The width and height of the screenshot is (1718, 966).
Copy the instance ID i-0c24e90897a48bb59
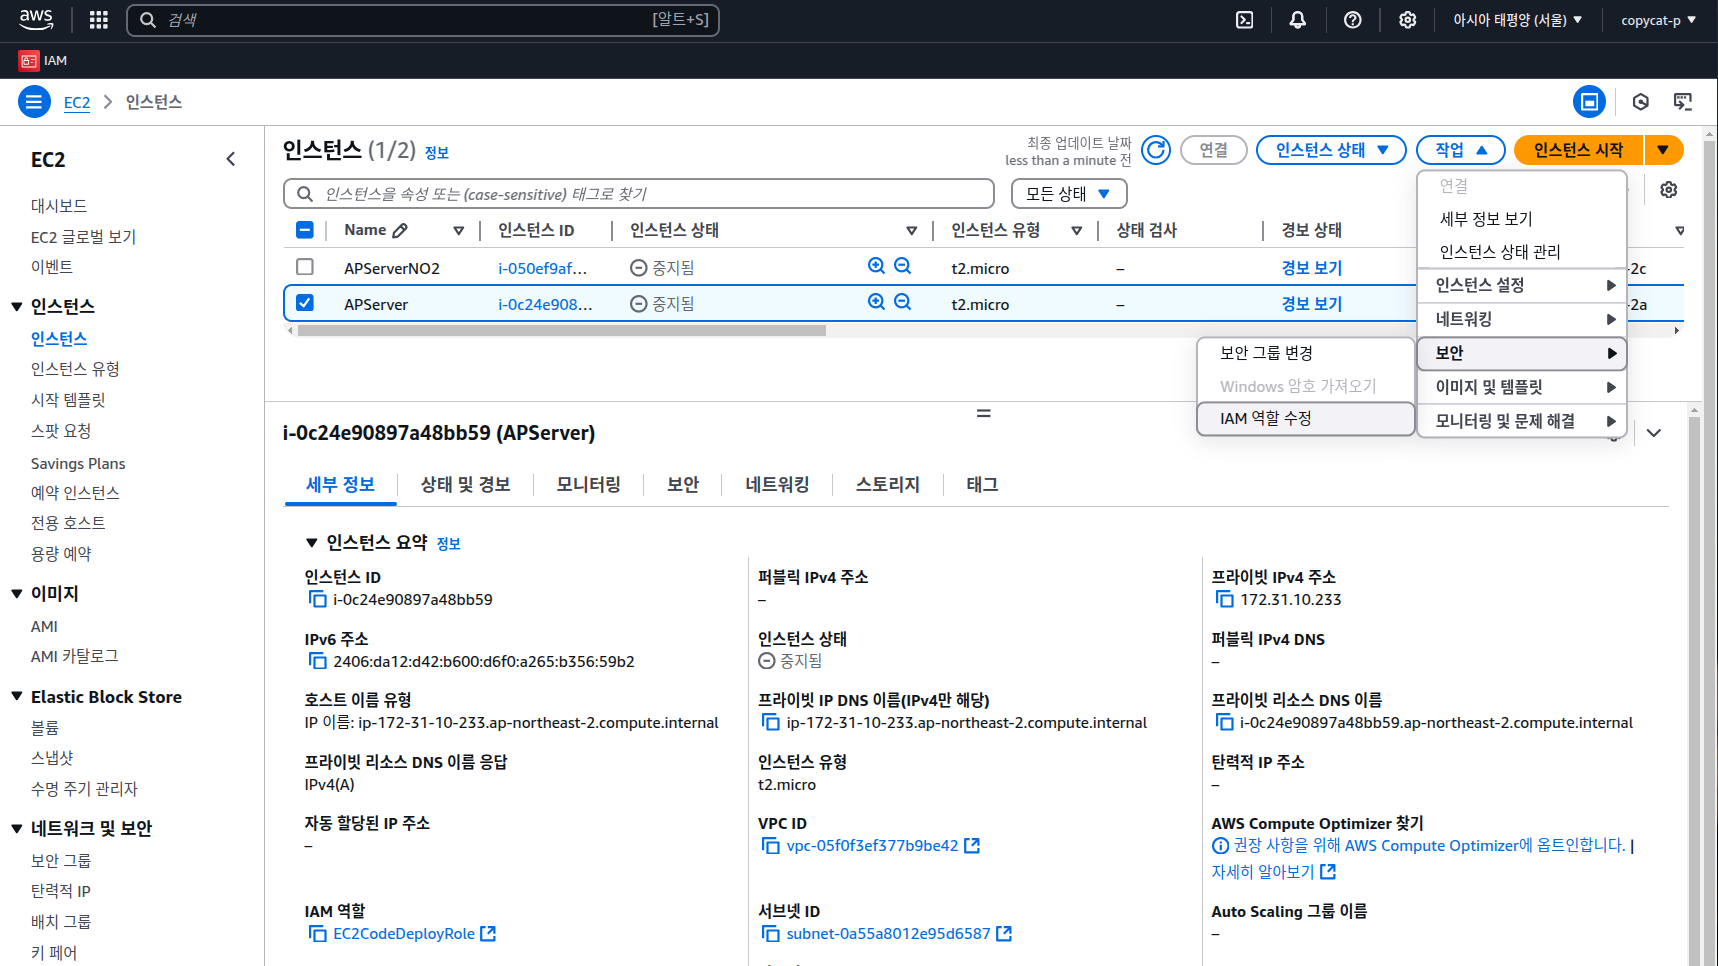317,599
